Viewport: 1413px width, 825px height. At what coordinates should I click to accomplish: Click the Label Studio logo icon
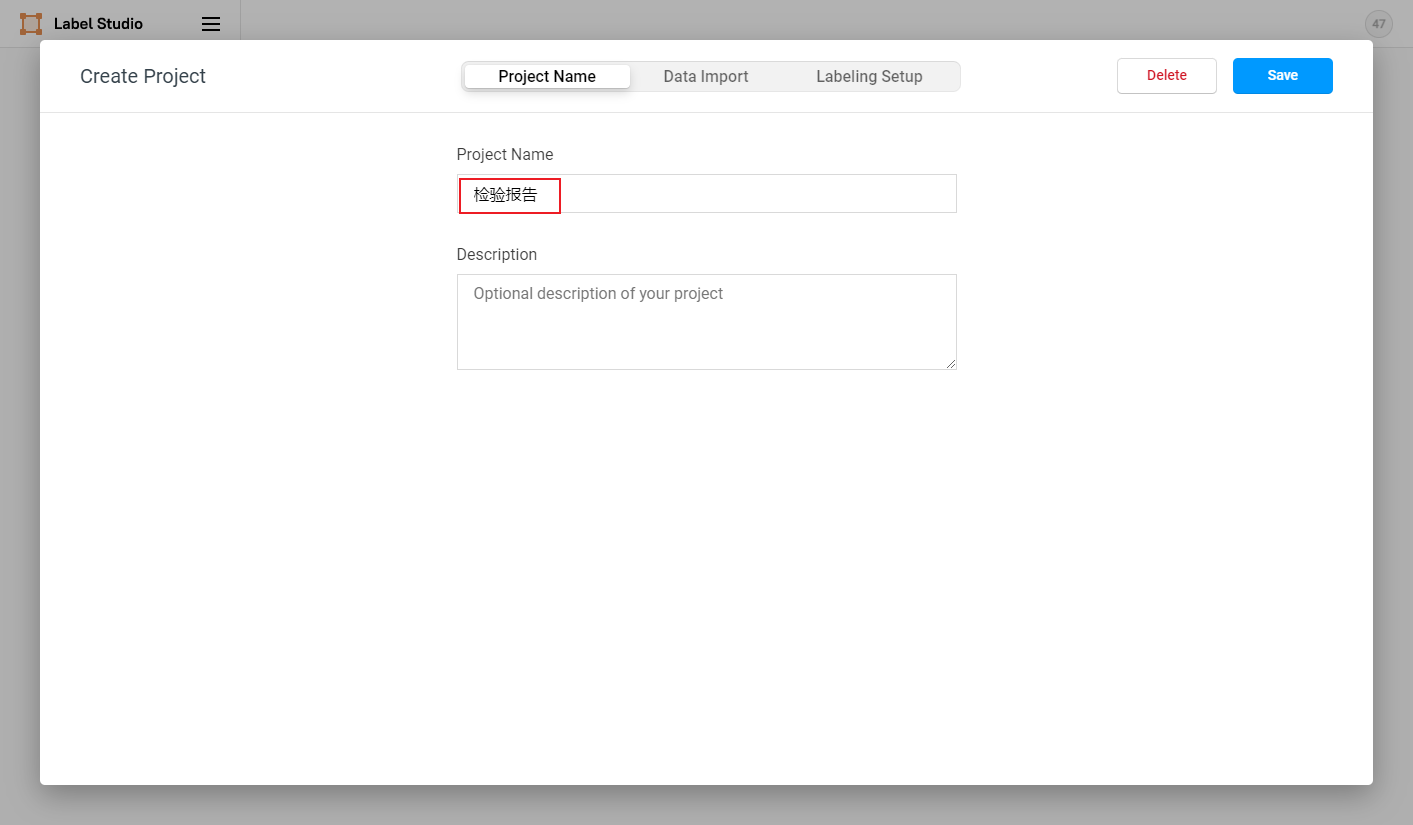pos(31,24)
